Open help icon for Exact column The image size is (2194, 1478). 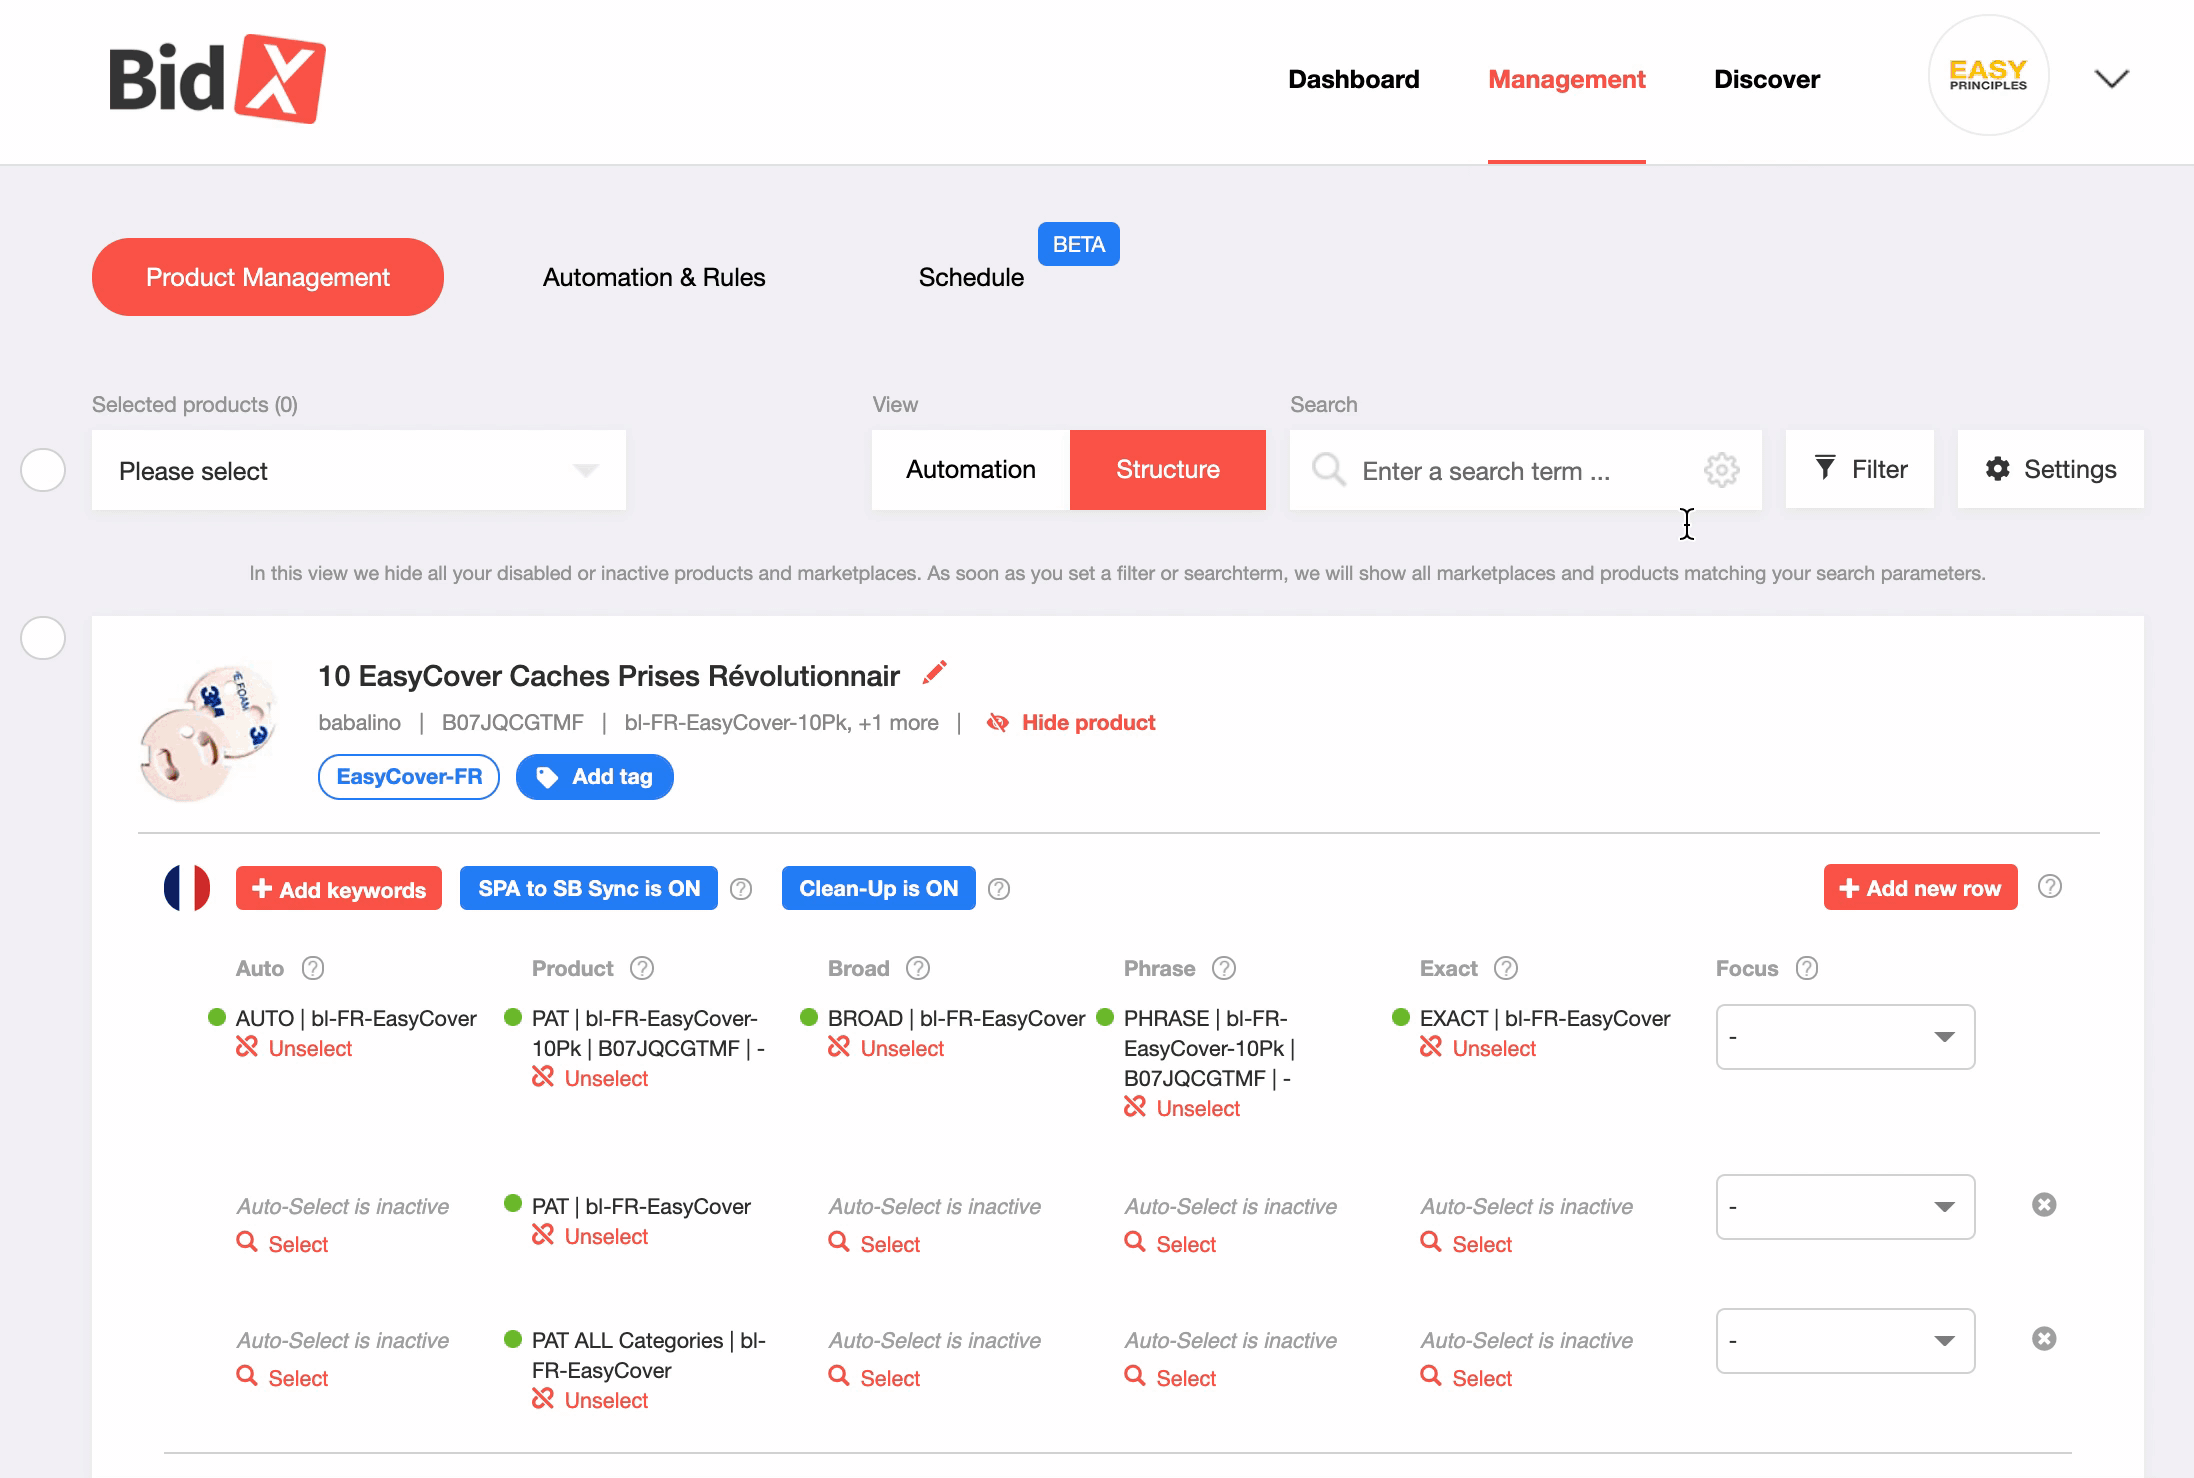tap(1506, 968)
